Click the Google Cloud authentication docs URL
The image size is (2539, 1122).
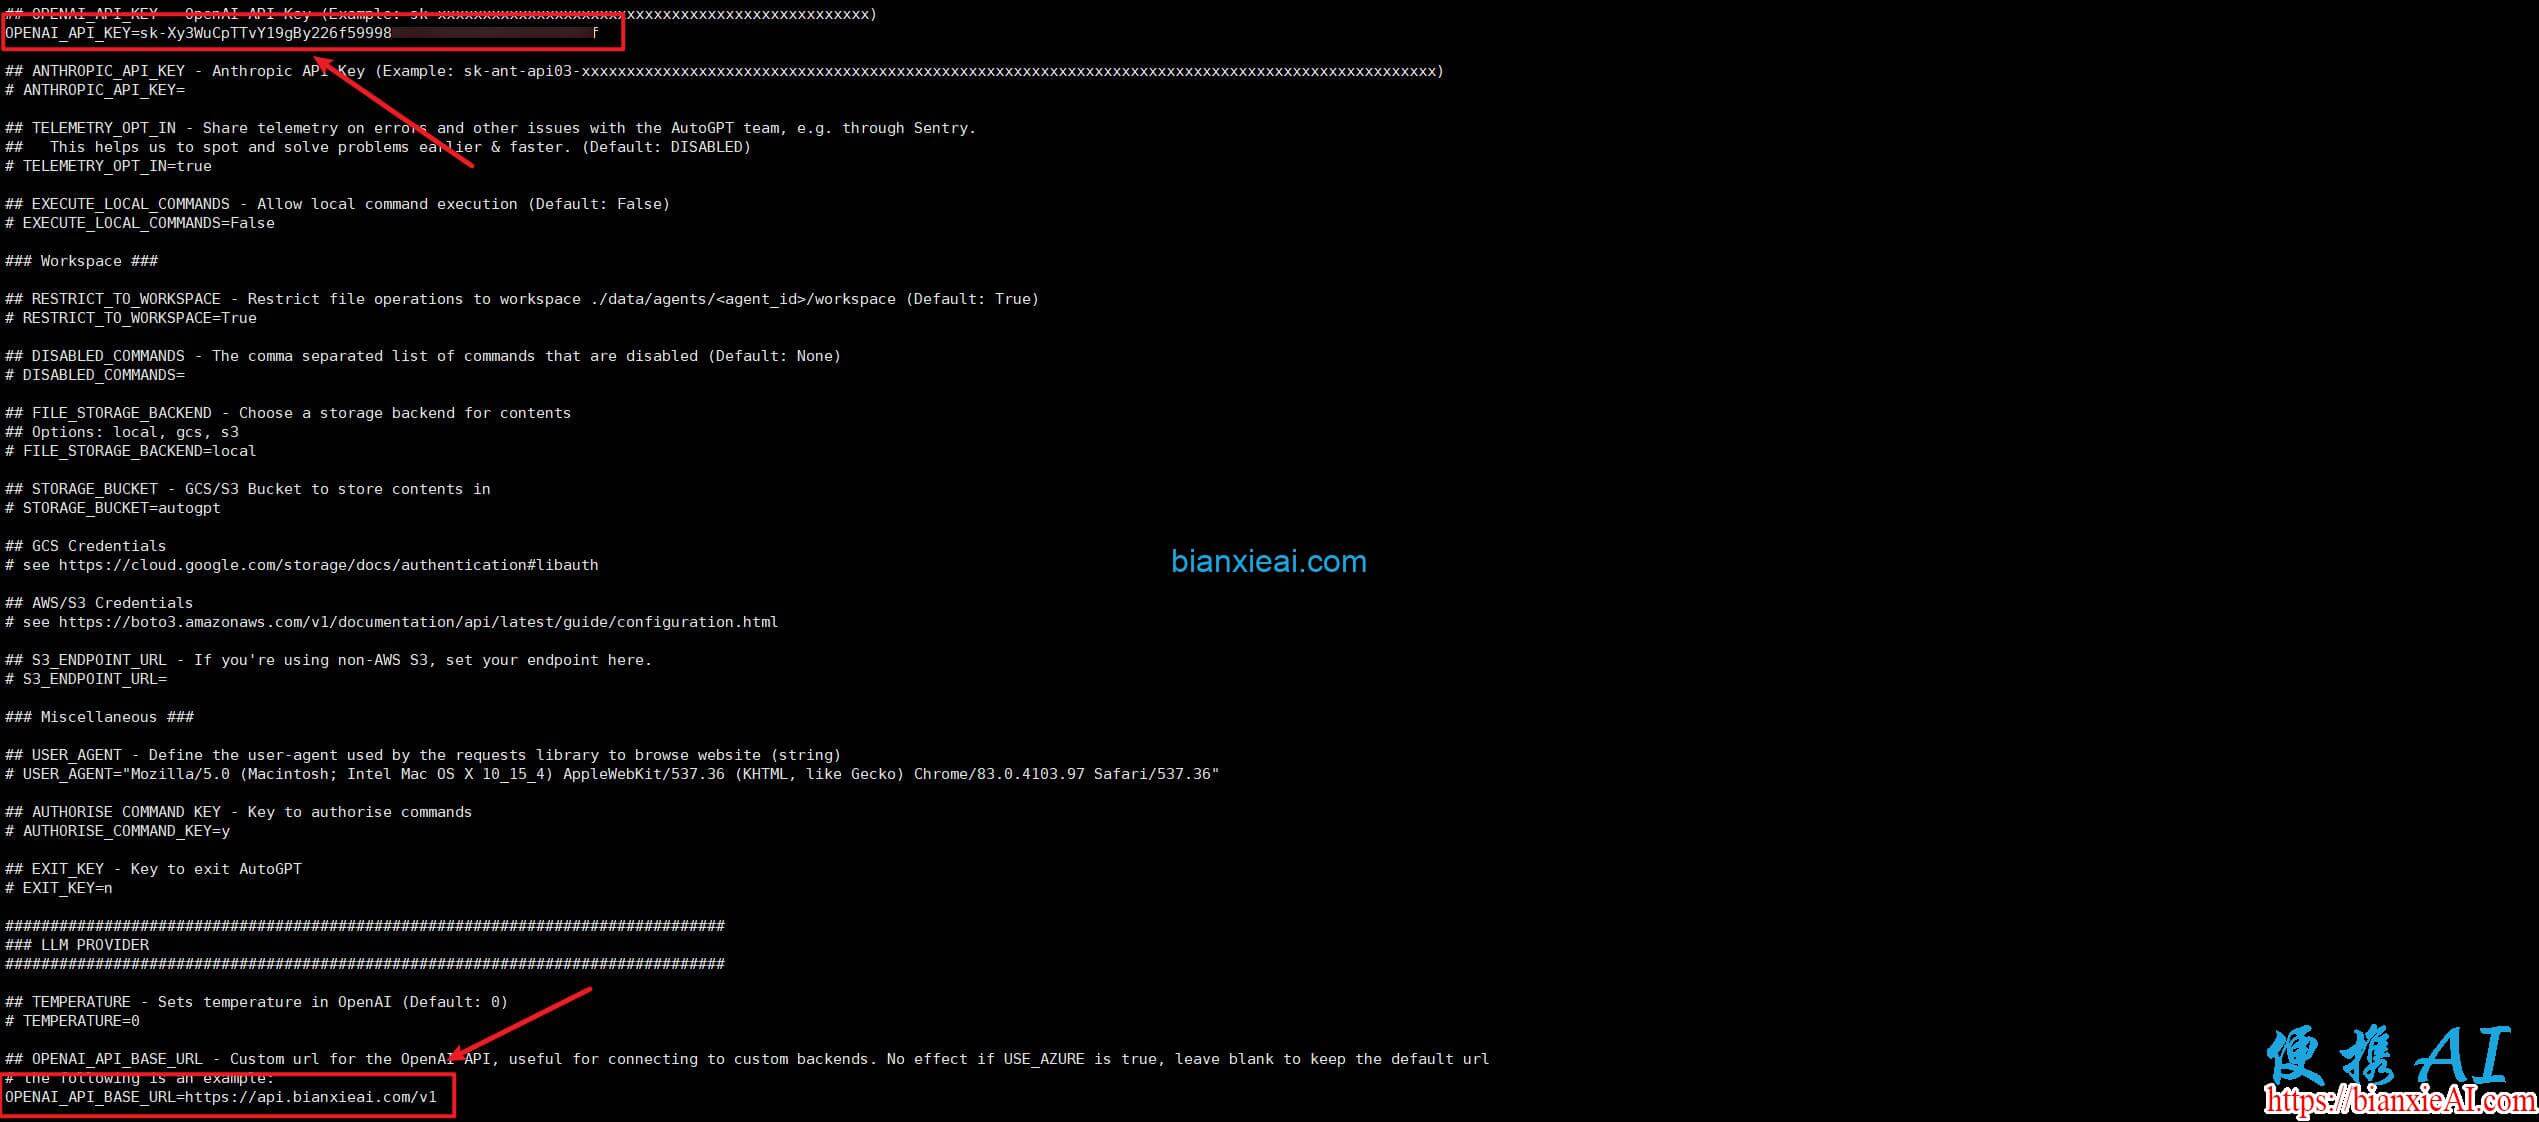[x=328, y=565]
